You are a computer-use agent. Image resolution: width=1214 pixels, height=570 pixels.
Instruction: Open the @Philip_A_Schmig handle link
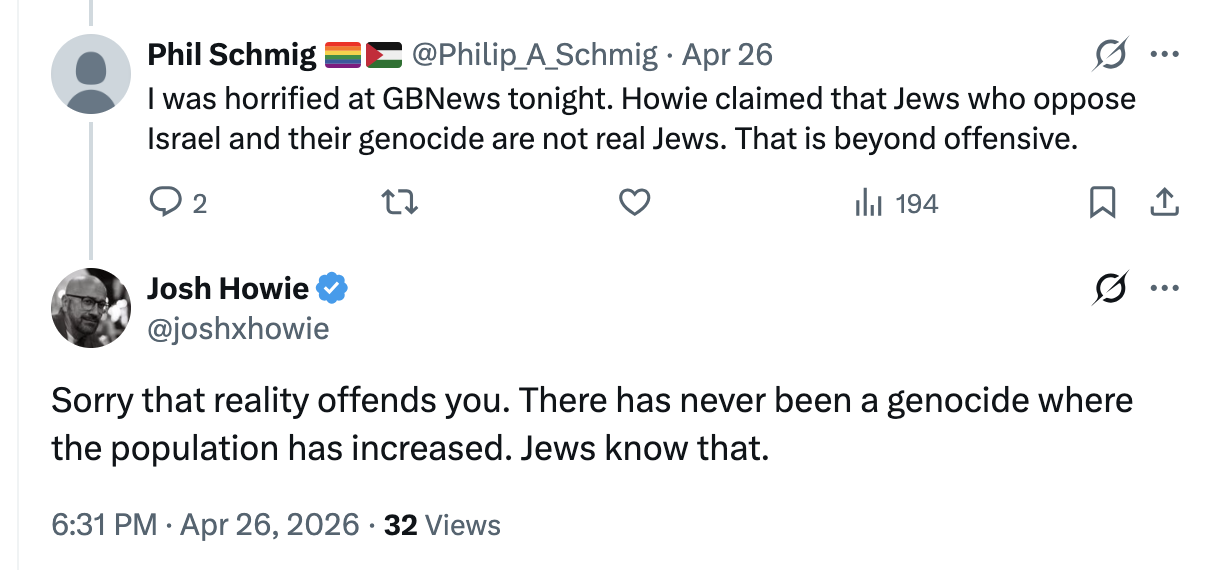[535, 54]
